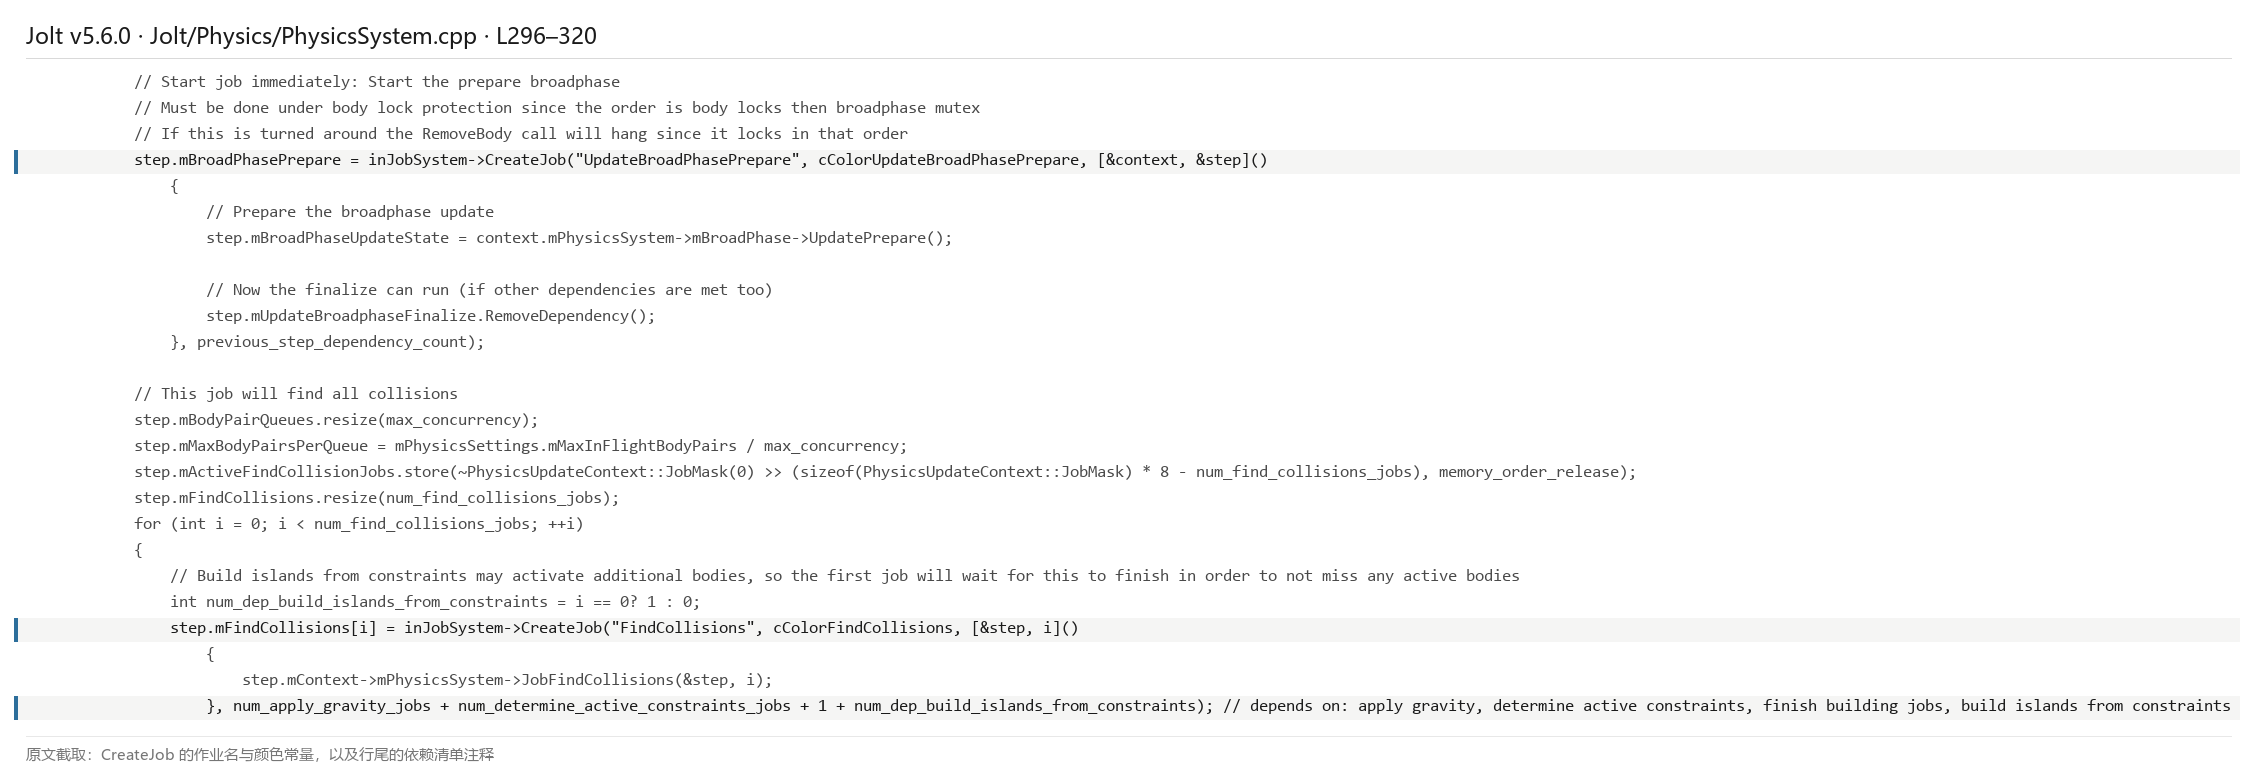The height and width of the screenshot is (776, 2257).
Task: Click the header Jolt v5.6.0 PhysicsSystem.cpp title
Action: [x=311, y=36]
